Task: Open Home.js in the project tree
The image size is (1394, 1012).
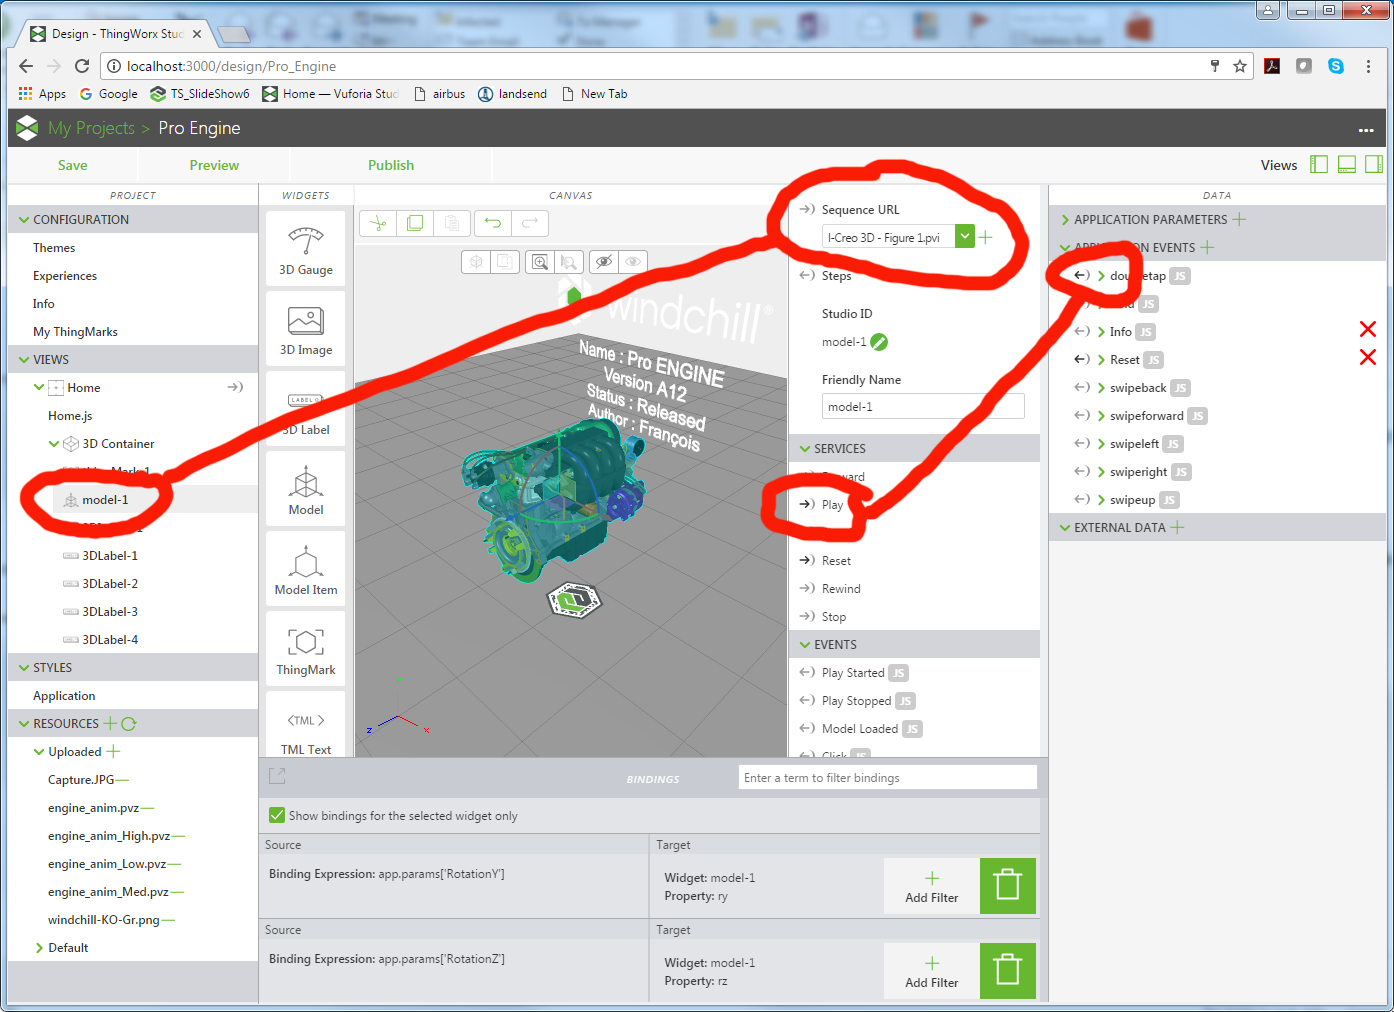Action: (x=70, y=416)
